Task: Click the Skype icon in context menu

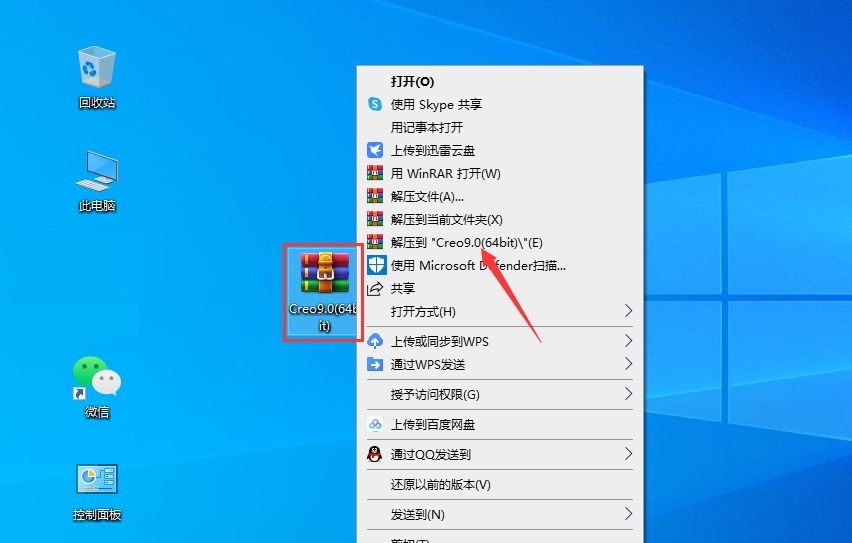Action: [375, 104]
